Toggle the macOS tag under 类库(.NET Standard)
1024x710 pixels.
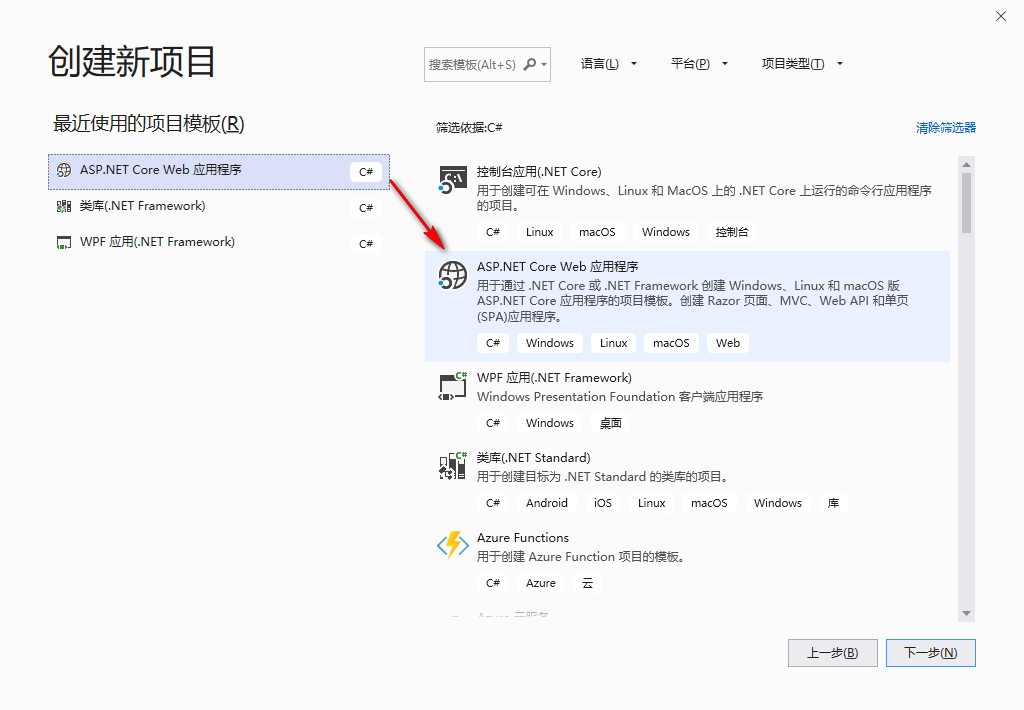pyautogui.click(x=709, y=503)
